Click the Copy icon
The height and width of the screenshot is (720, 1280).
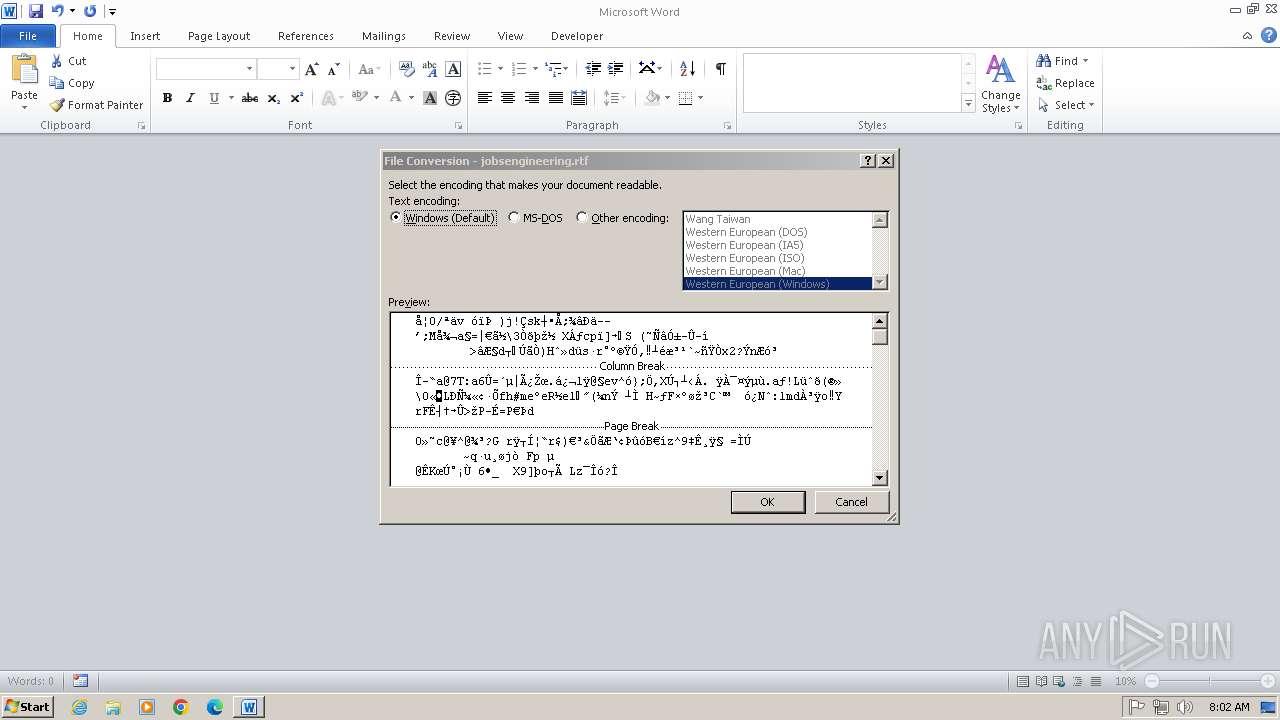click(x=58, y=83)
